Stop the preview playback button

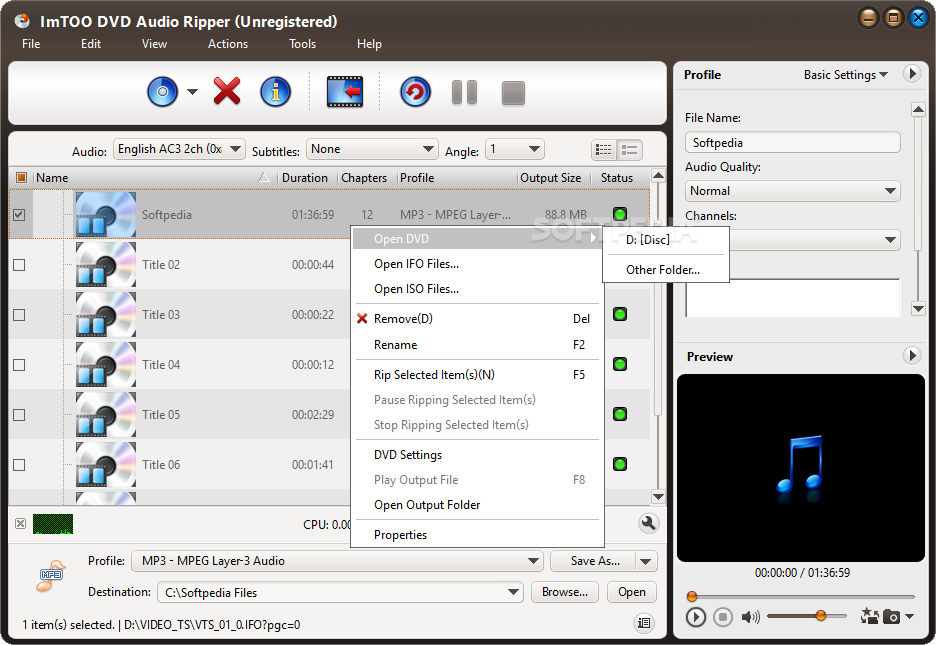coord(723,617)
